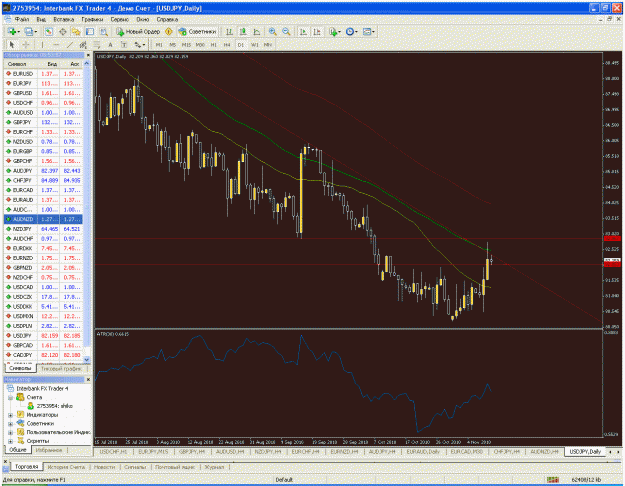Screen dimensions: 625x486
Task: Expand the Индикаторы tree node
Action: point(10,415)
